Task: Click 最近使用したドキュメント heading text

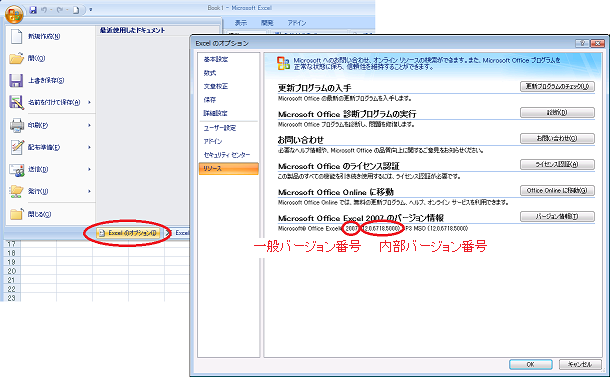Action: (x=133, y=30)
